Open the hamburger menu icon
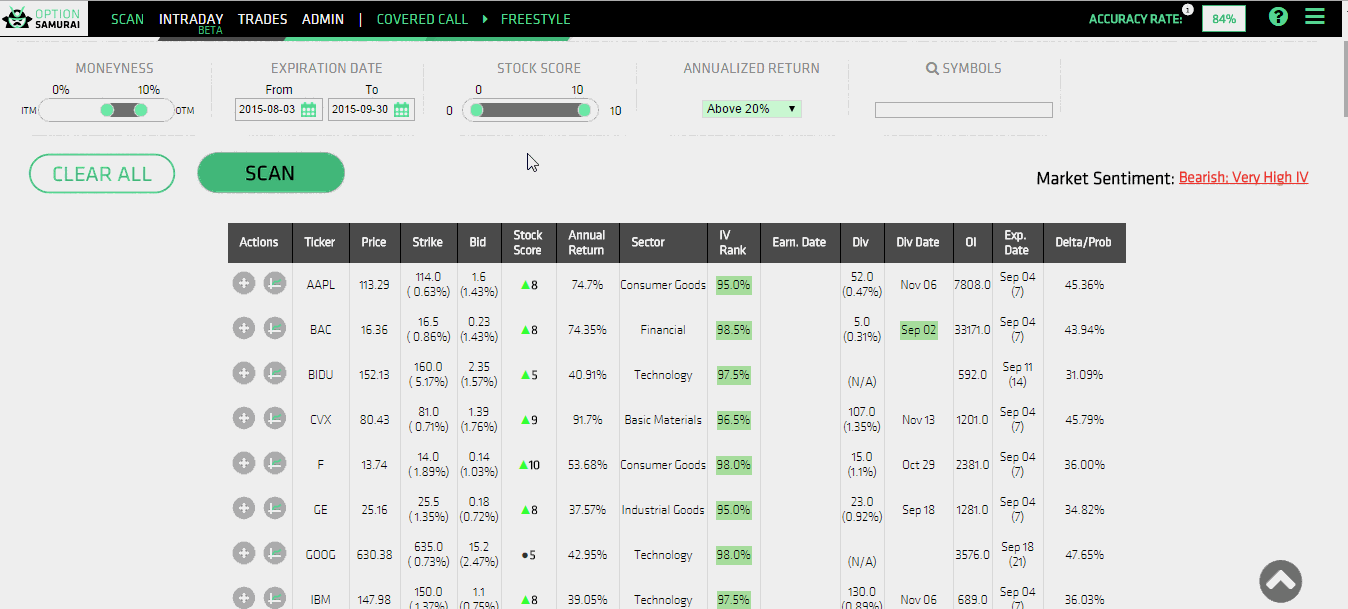Viewport: 1348px width, 609px height. 1314,17
